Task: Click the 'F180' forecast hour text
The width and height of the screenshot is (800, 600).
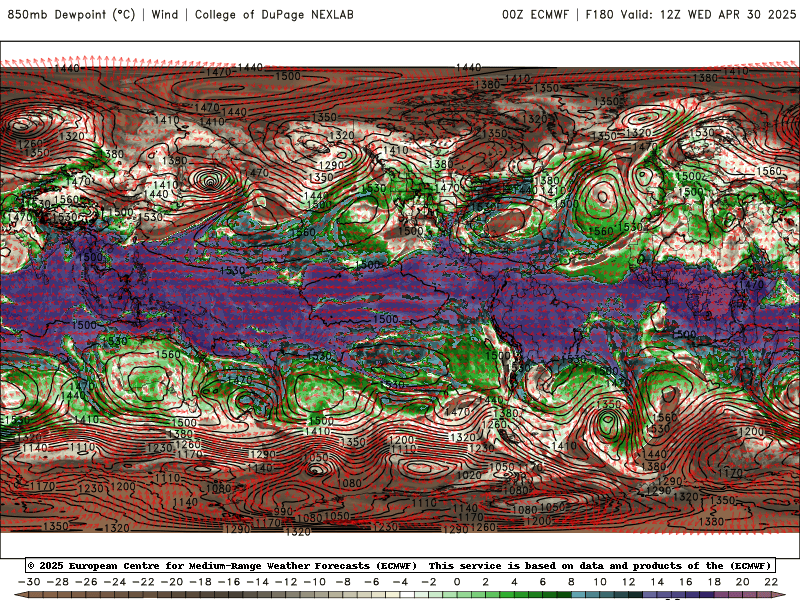Action: (599, 14)
